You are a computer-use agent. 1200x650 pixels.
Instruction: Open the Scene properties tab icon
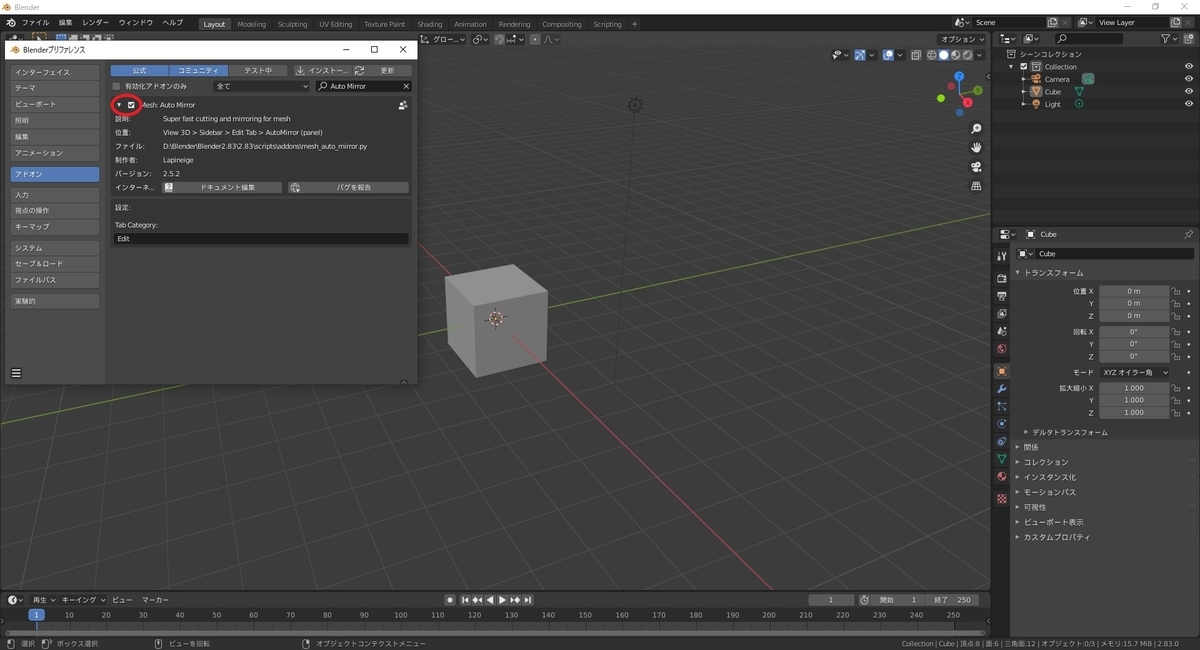[x=1001, y=331]
